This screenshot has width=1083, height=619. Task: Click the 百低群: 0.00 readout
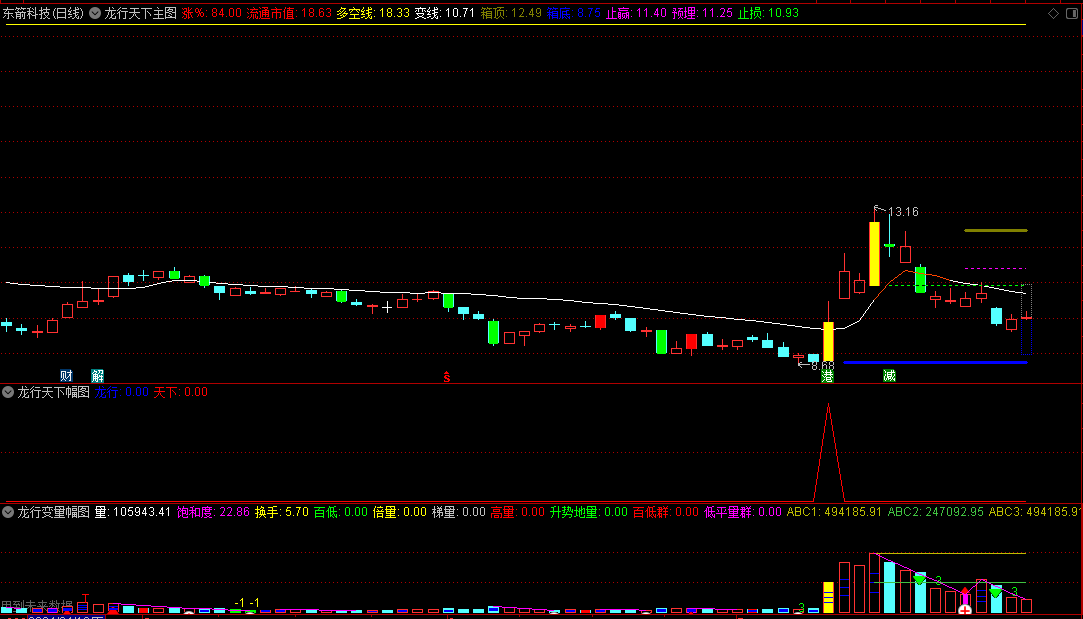tap(666, 512)
